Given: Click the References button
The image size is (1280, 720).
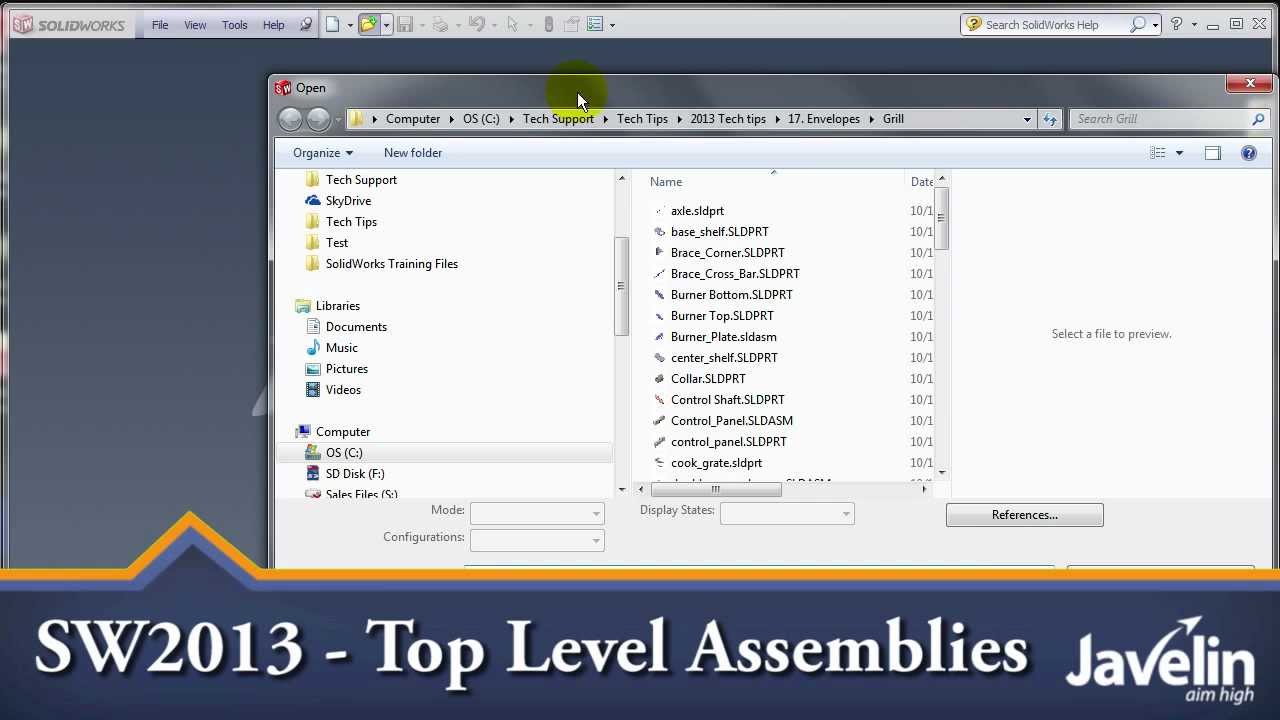Looking at the screenshot, I should pyautogui.click(x=1024, y=514).
